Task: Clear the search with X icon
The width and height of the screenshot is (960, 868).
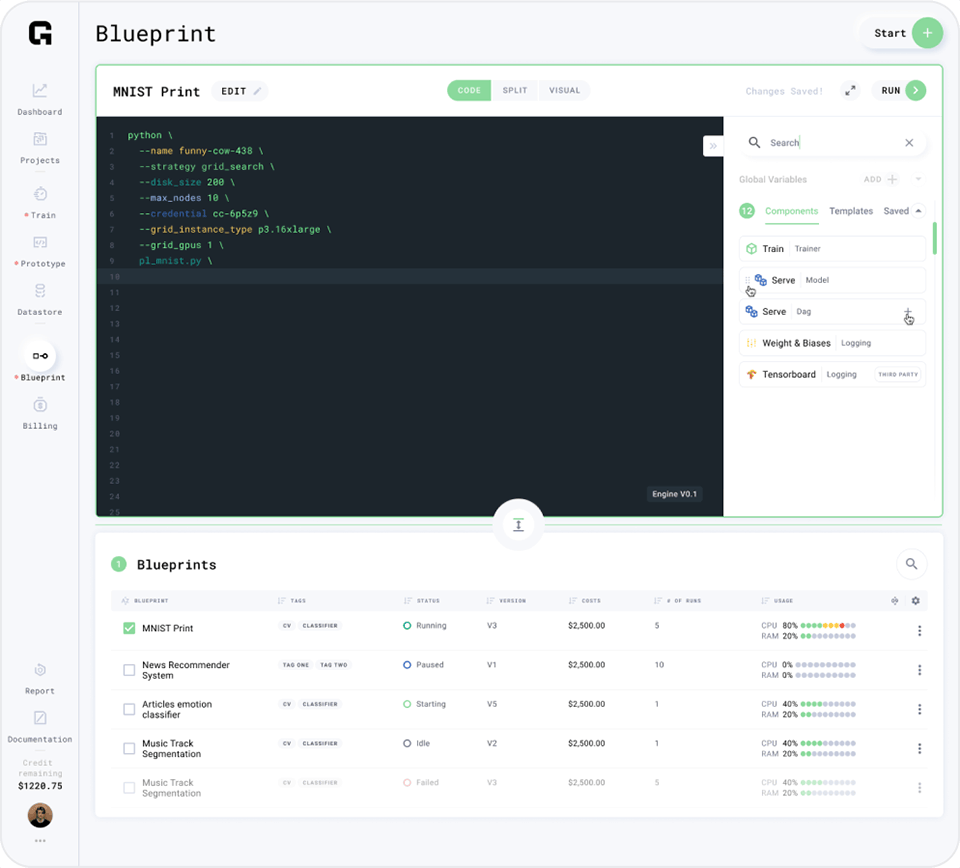Action: coord(909,143)
